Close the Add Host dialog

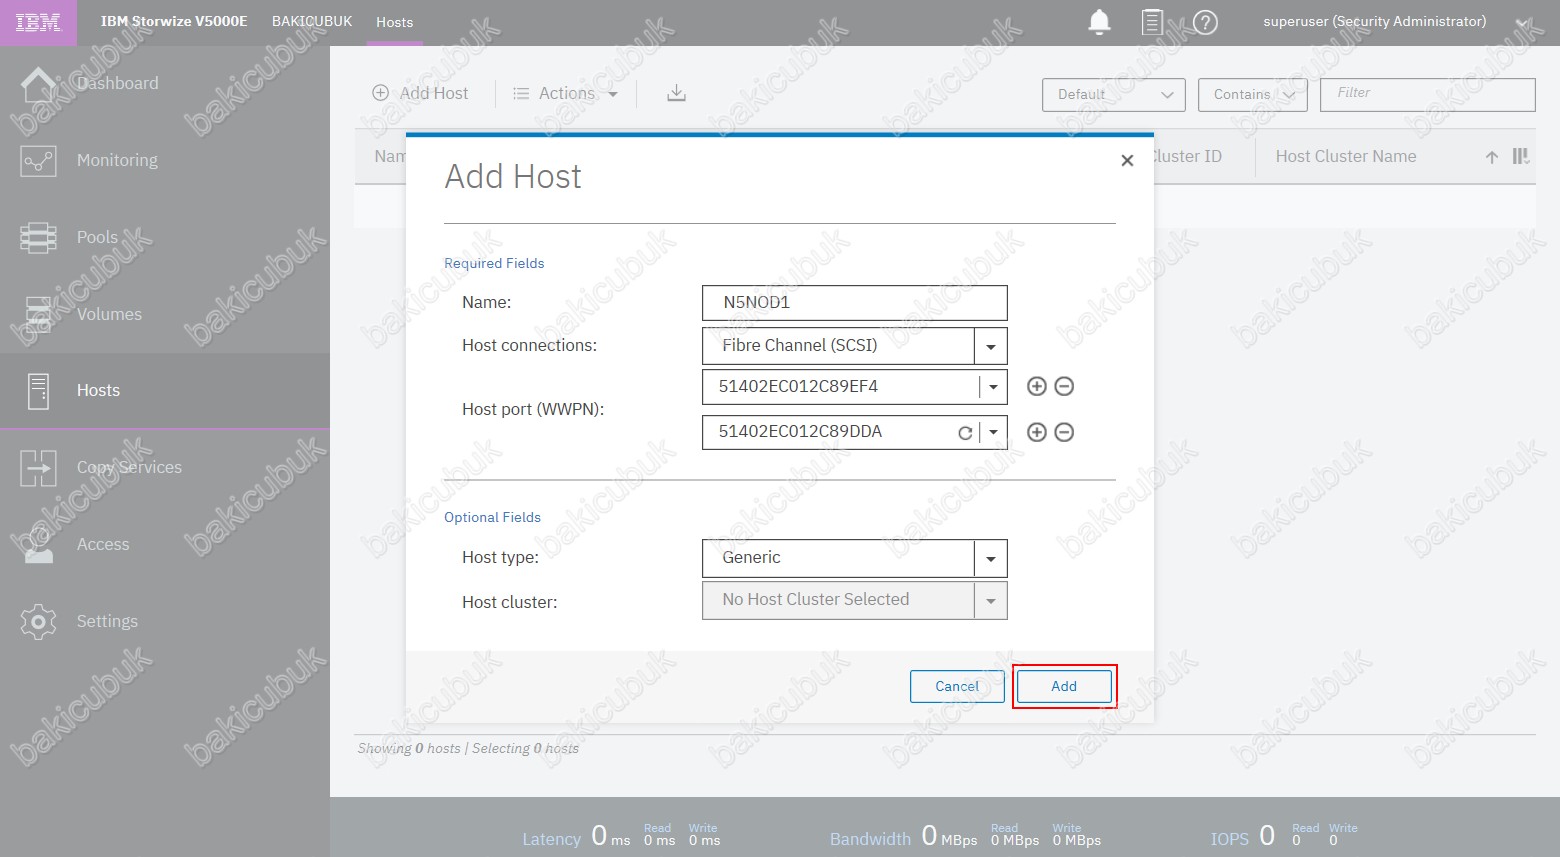(x=1127, y=160)
